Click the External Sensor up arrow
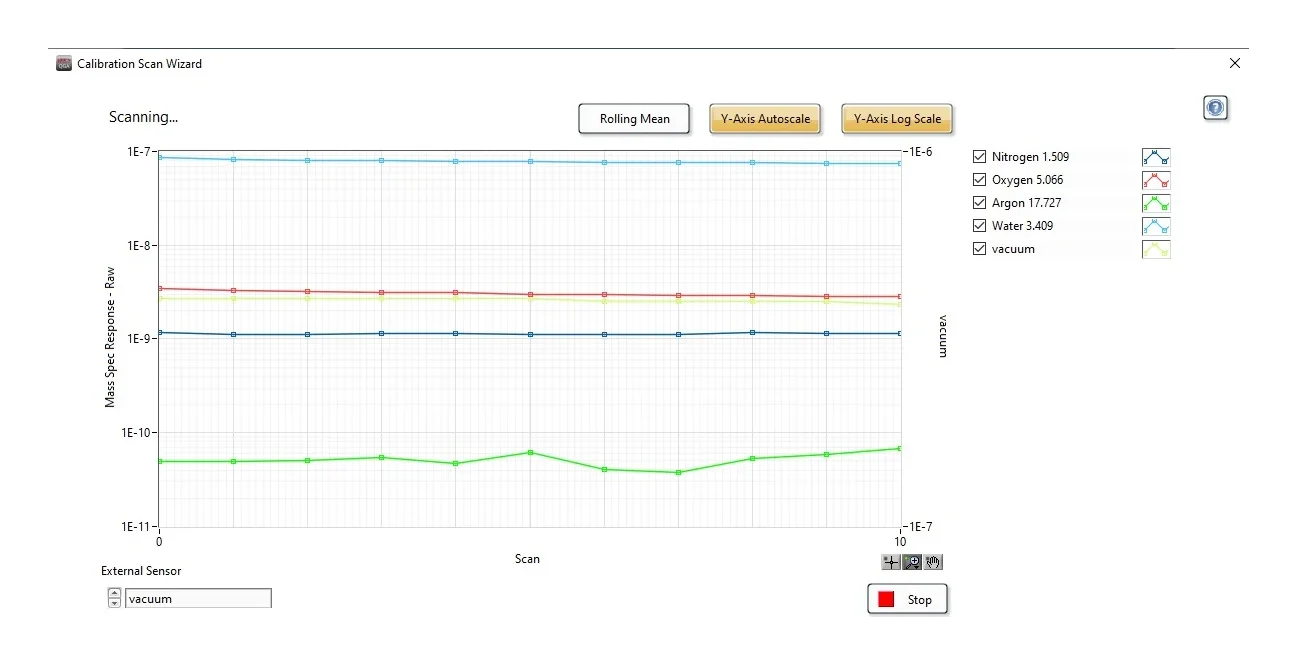The image size is (1297, 662). (114, 593)
